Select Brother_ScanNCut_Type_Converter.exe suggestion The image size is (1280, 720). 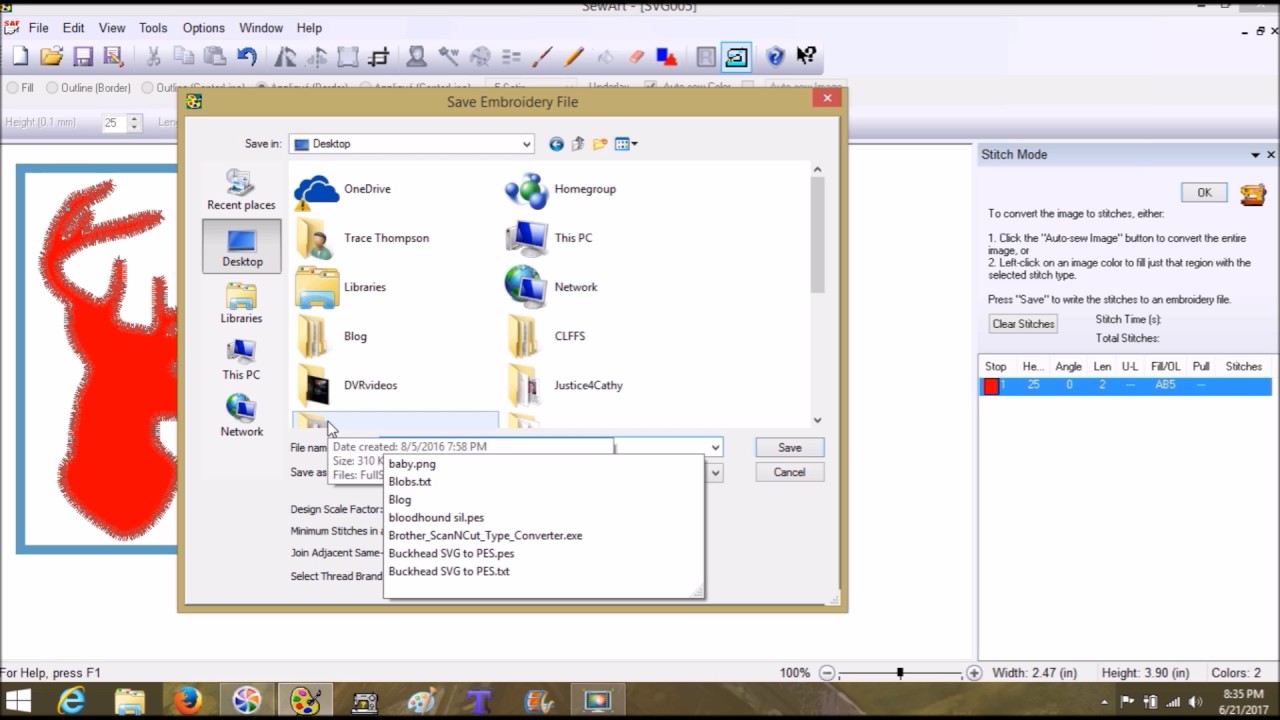[x=485, y=536]
